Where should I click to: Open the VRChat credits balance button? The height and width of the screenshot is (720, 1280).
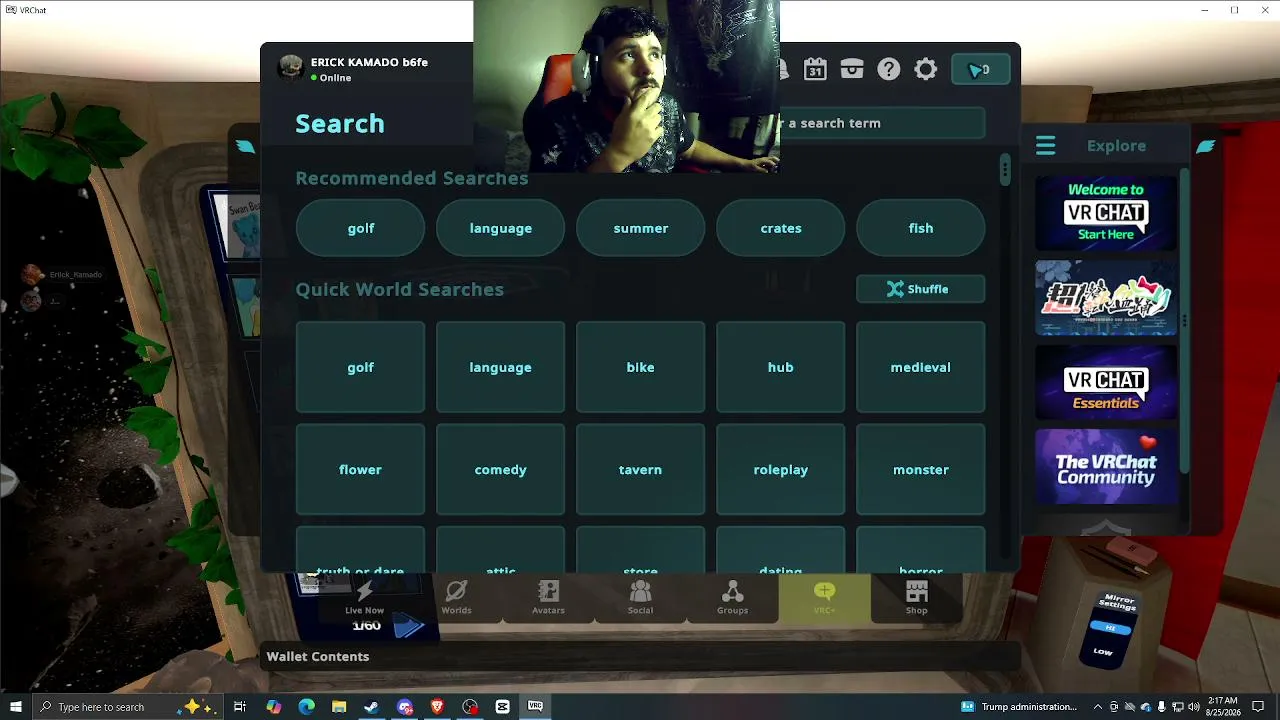point(980,69)
